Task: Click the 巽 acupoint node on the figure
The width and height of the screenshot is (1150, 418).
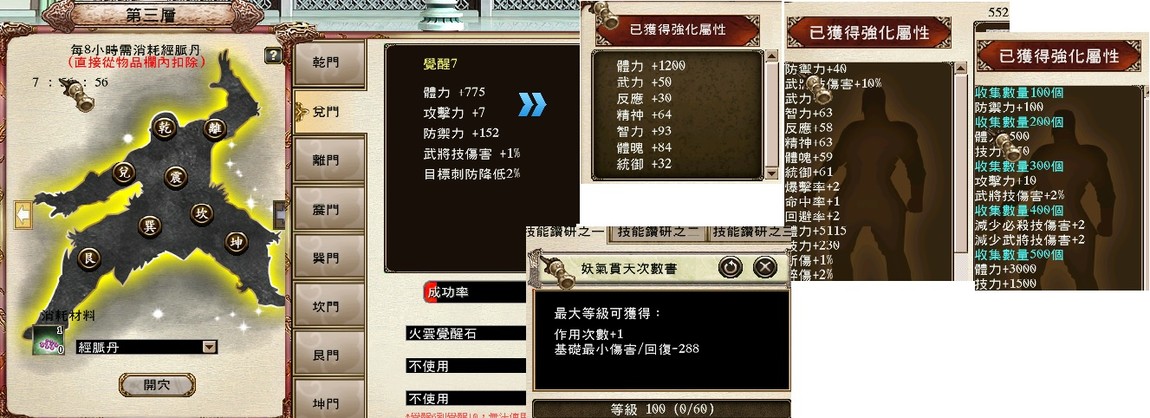Action: (150, 225)
